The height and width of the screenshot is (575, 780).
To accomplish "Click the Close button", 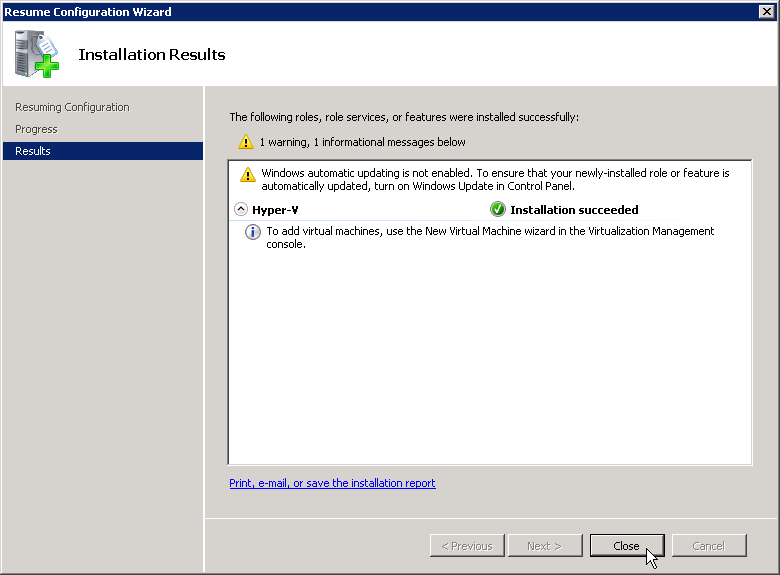I will pyautogui.click(x=627, y=546).
